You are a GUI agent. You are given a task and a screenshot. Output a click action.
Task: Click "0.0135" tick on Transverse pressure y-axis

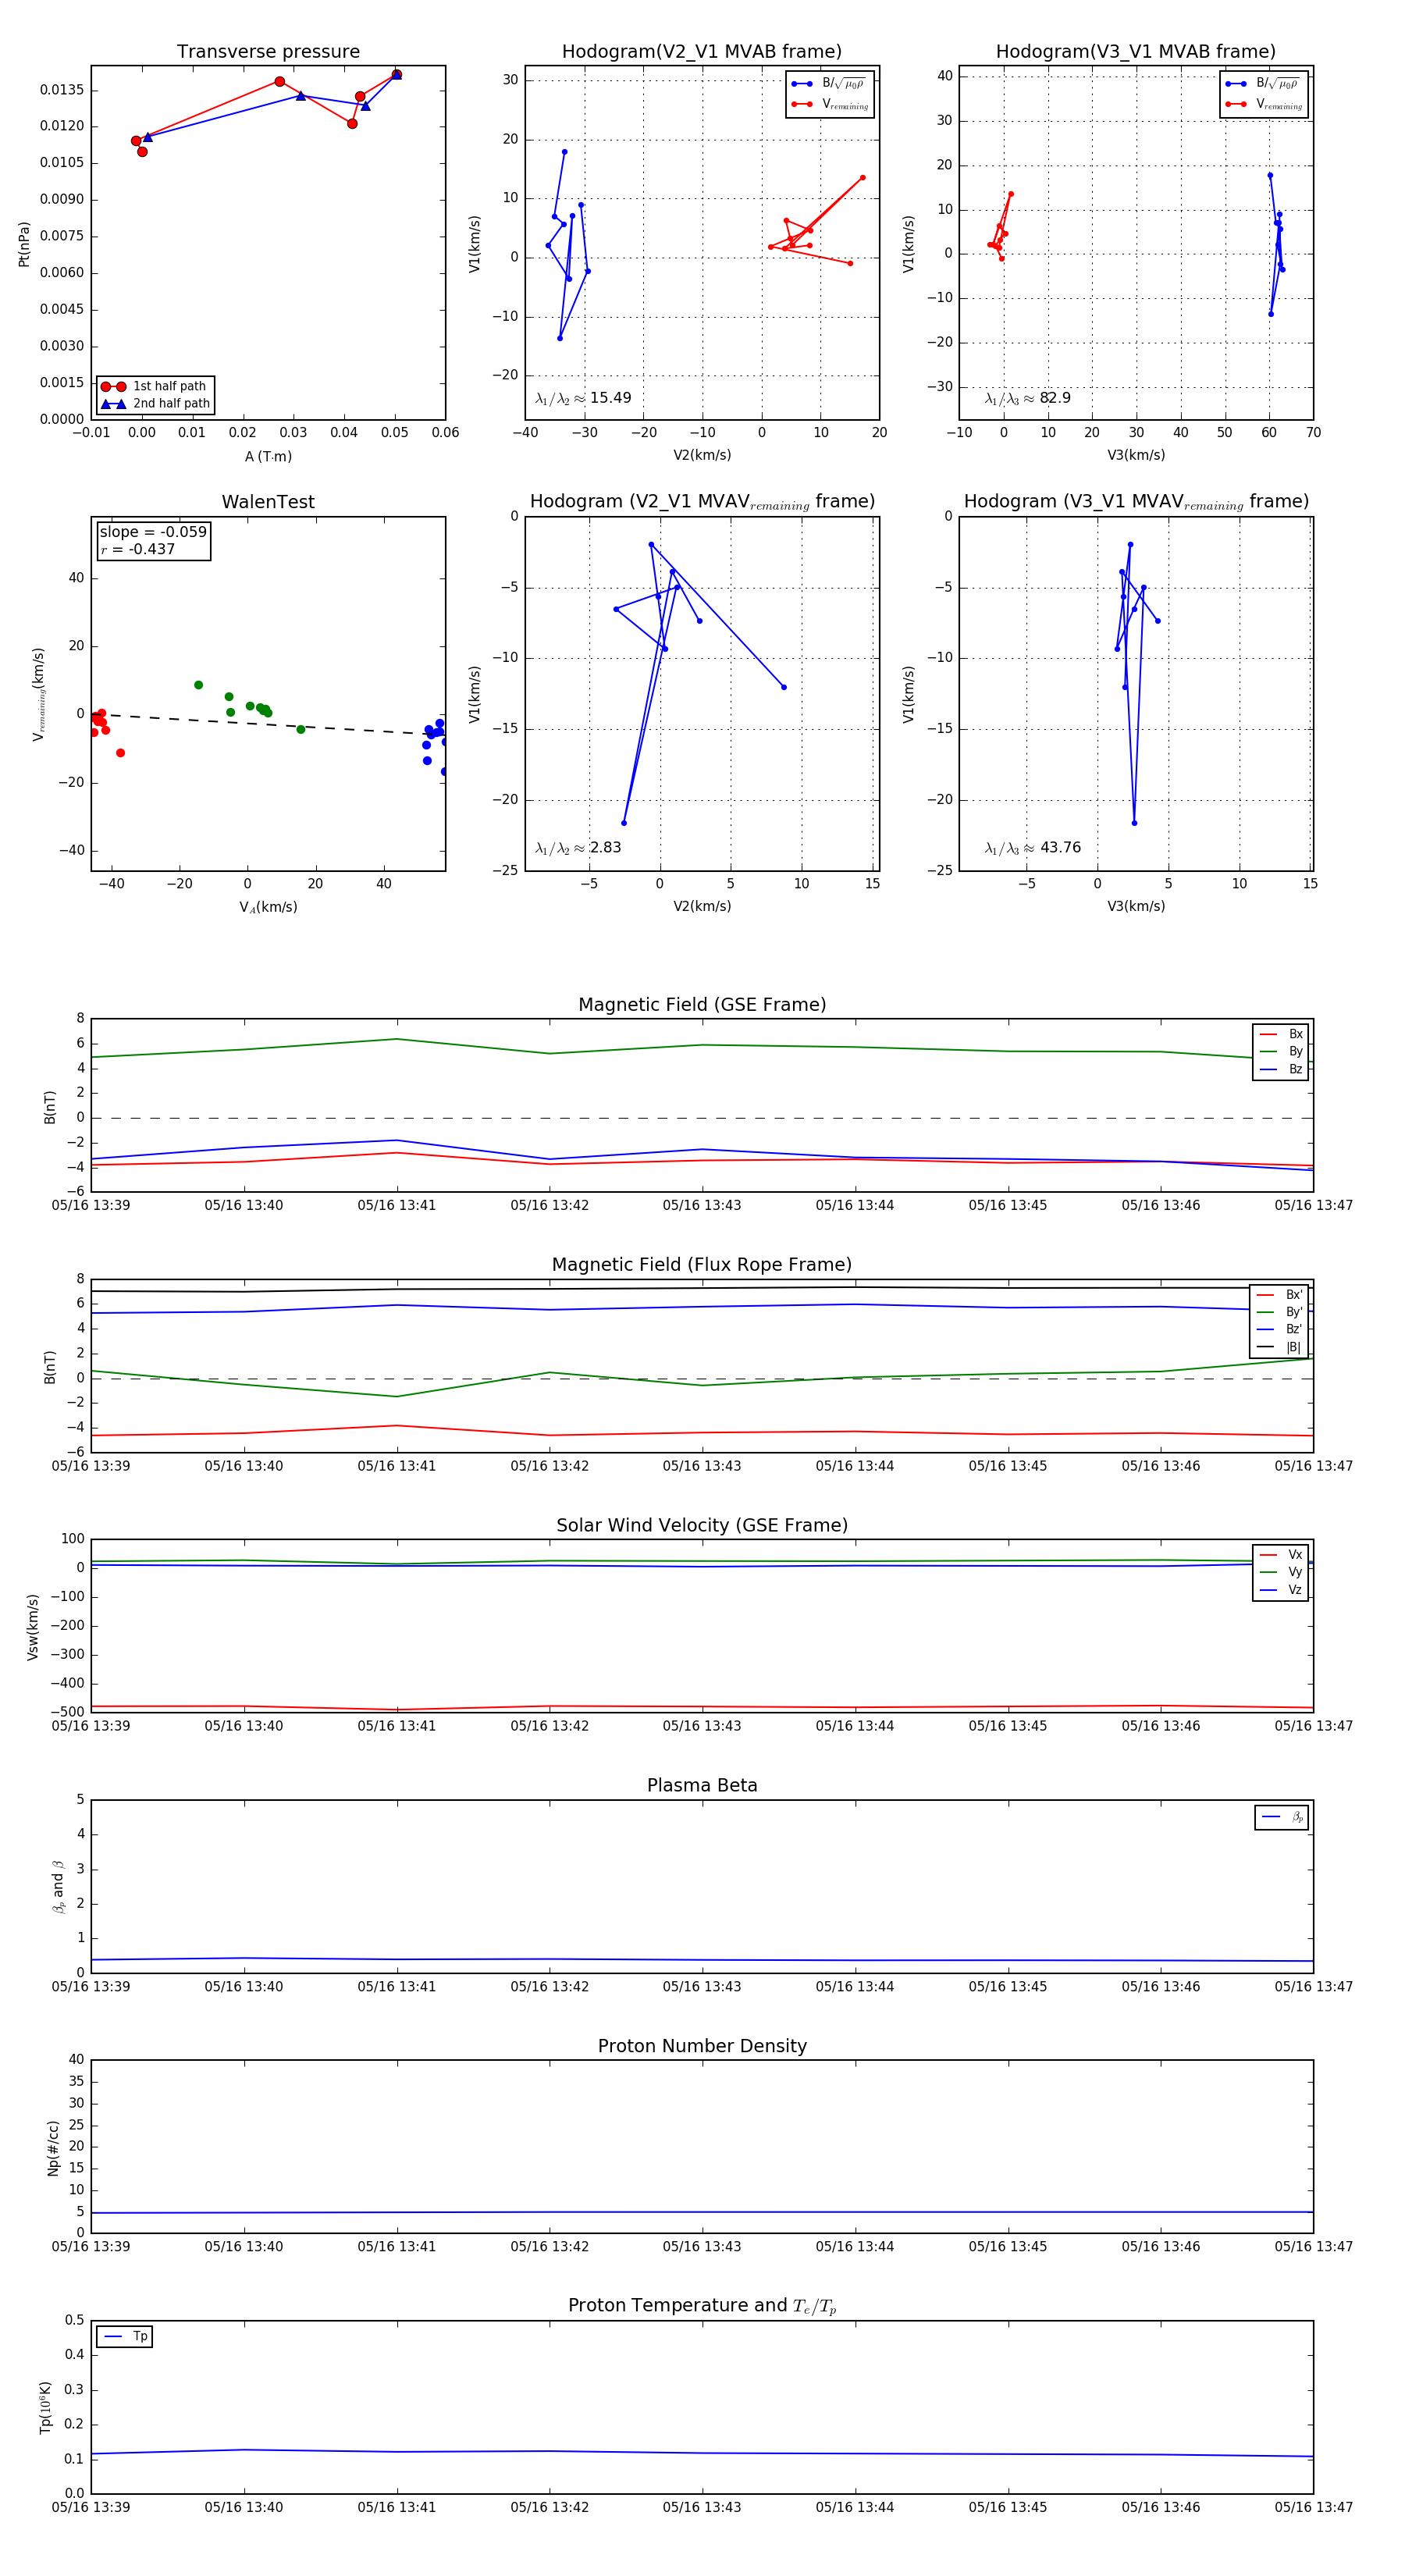point(62,90)
